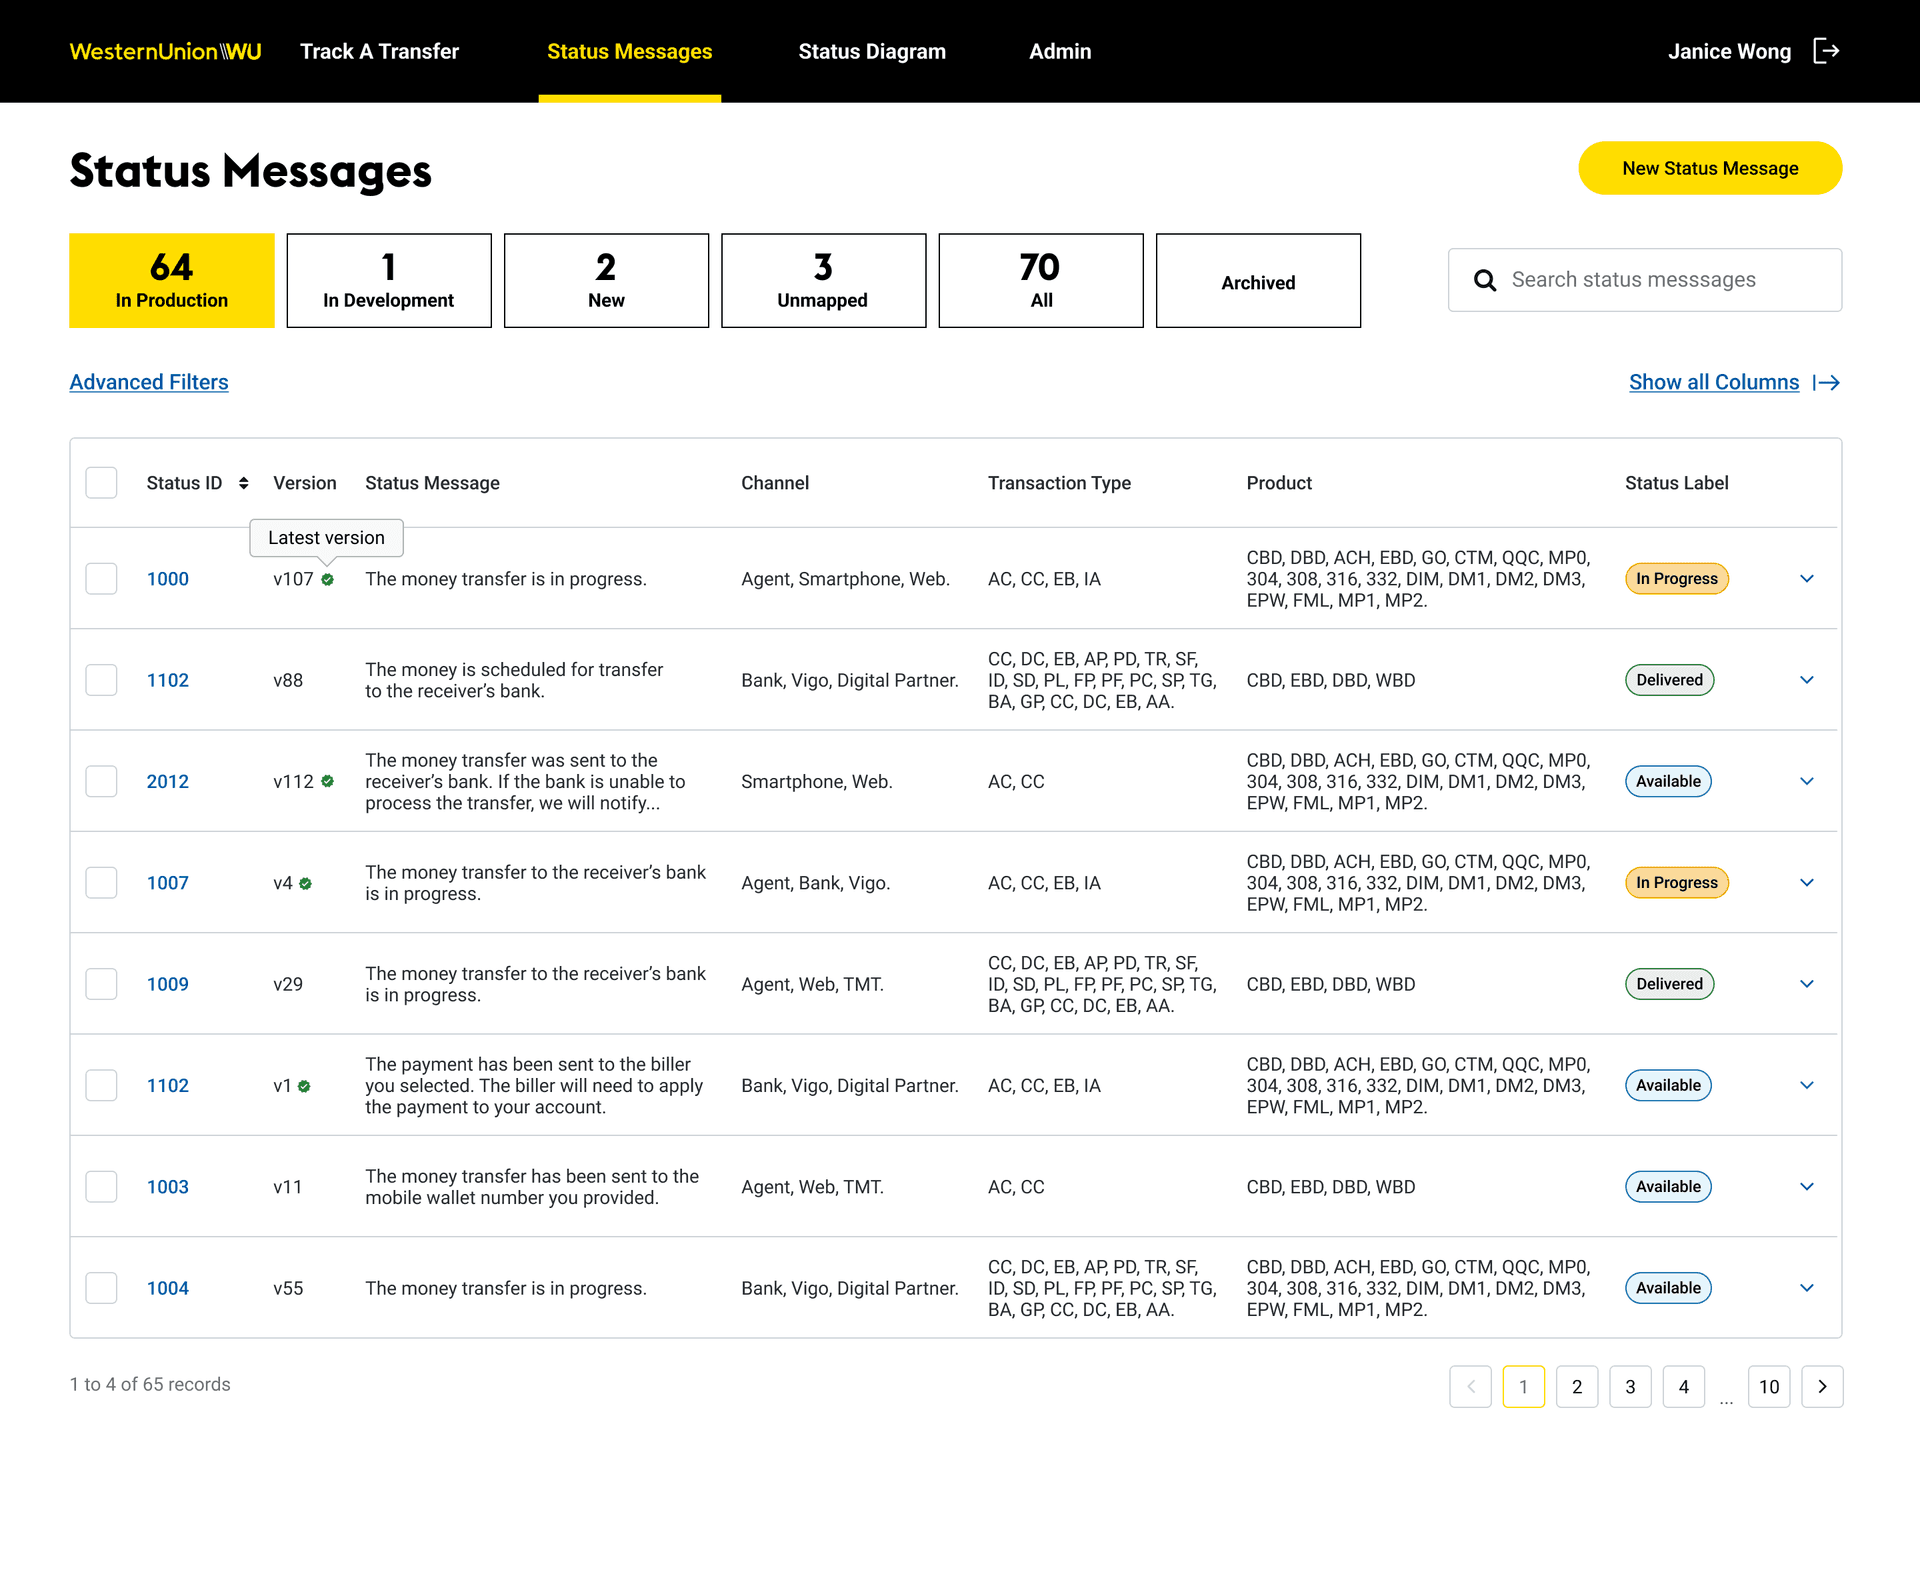Expand the row for status 1007
The image size is (1920, 1588).
pyautogui.click(x=1806, y=883)
